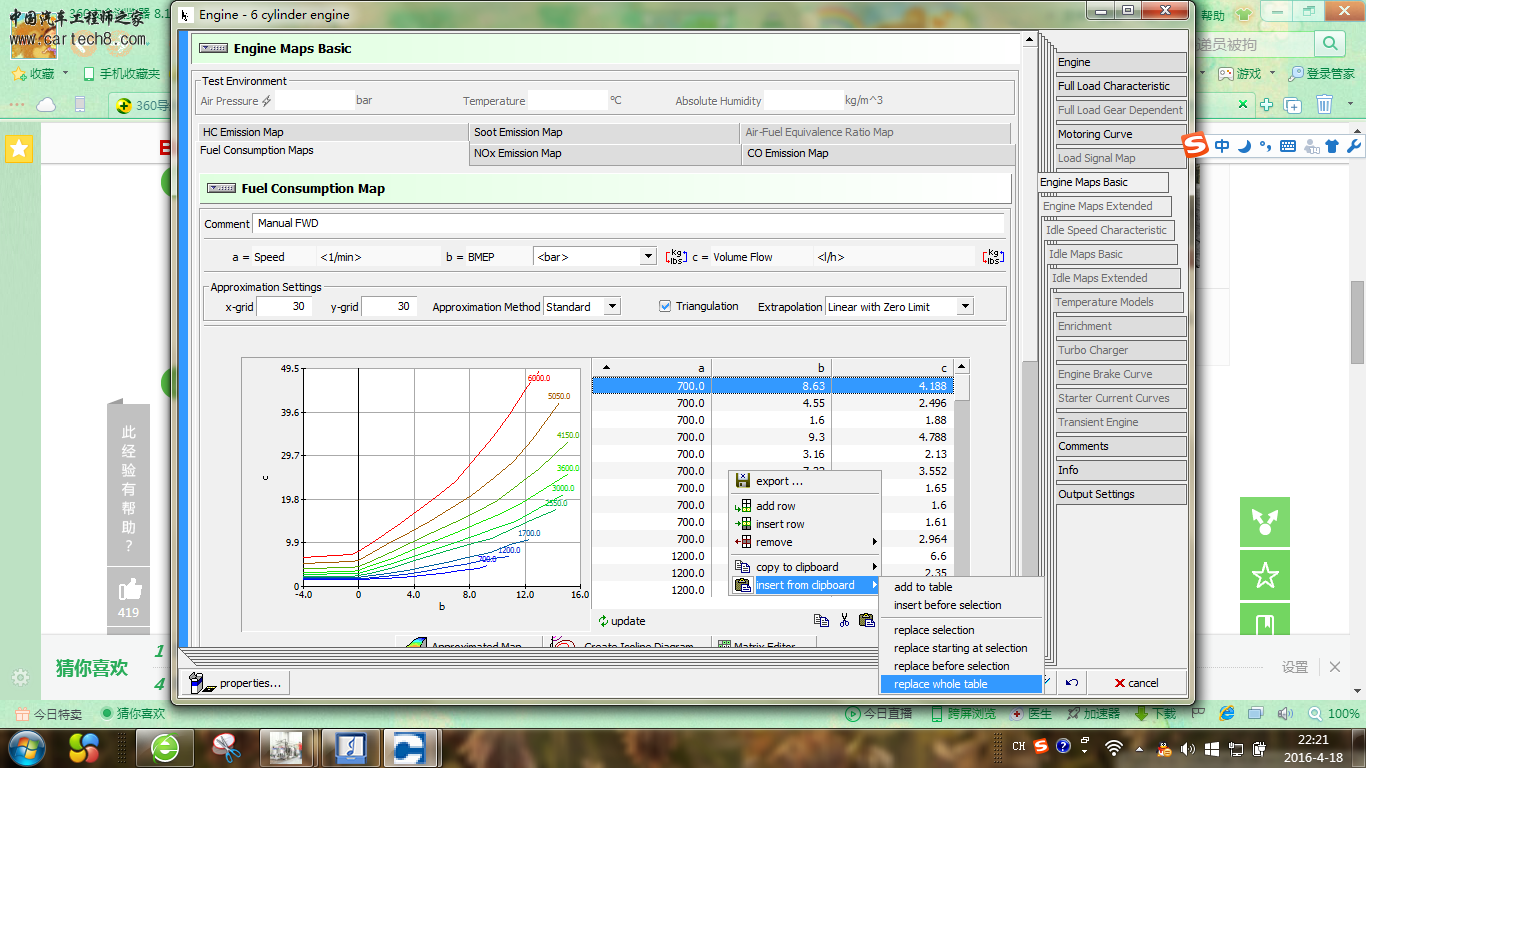
Task: Click the green share icon on right sidebar
Action: 1265,522
